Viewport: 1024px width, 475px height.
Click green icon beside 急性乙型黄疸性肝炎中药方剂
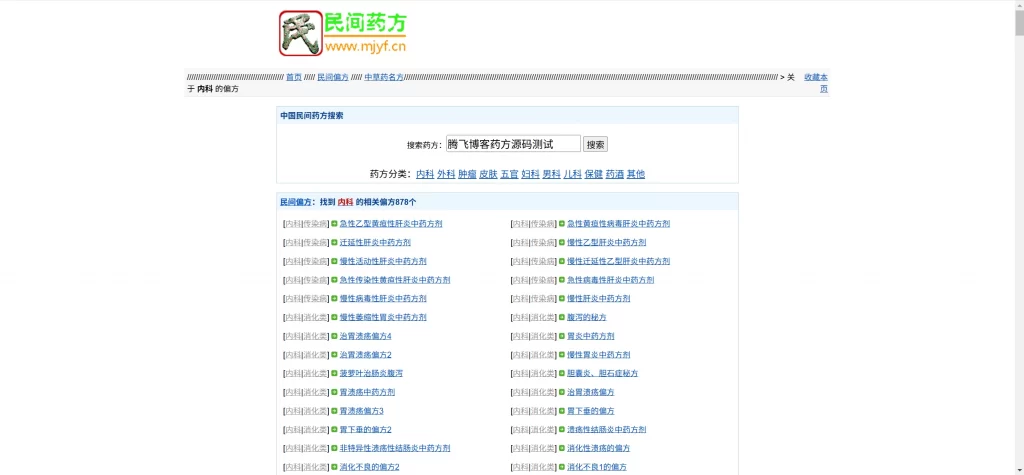tap(335, 224)
